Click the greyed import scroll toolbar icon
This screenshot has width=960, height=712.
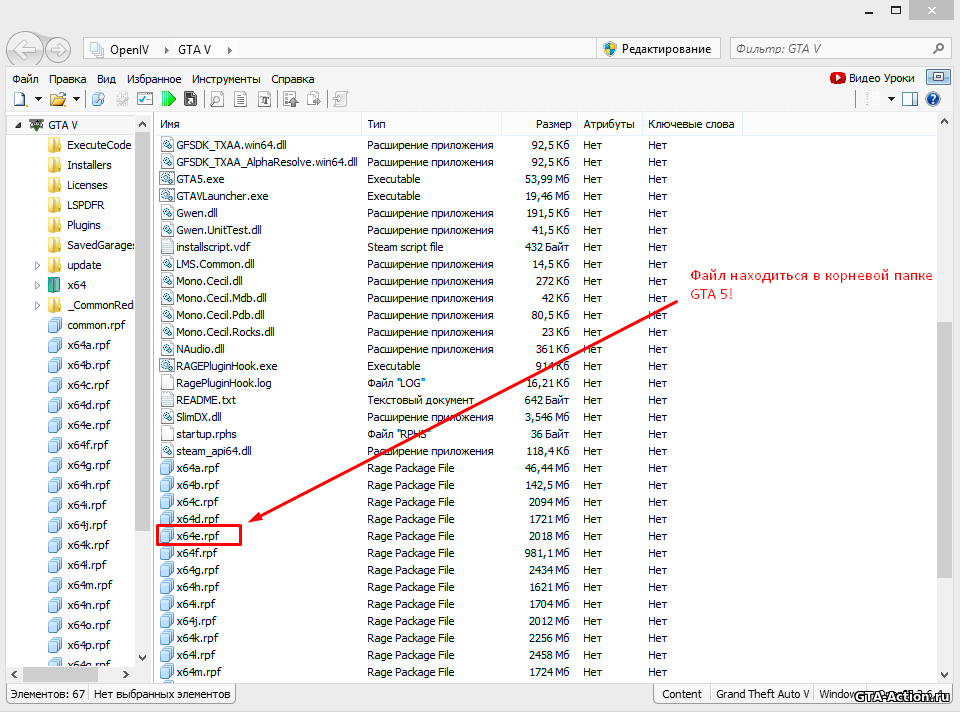(x=341, y=99)
